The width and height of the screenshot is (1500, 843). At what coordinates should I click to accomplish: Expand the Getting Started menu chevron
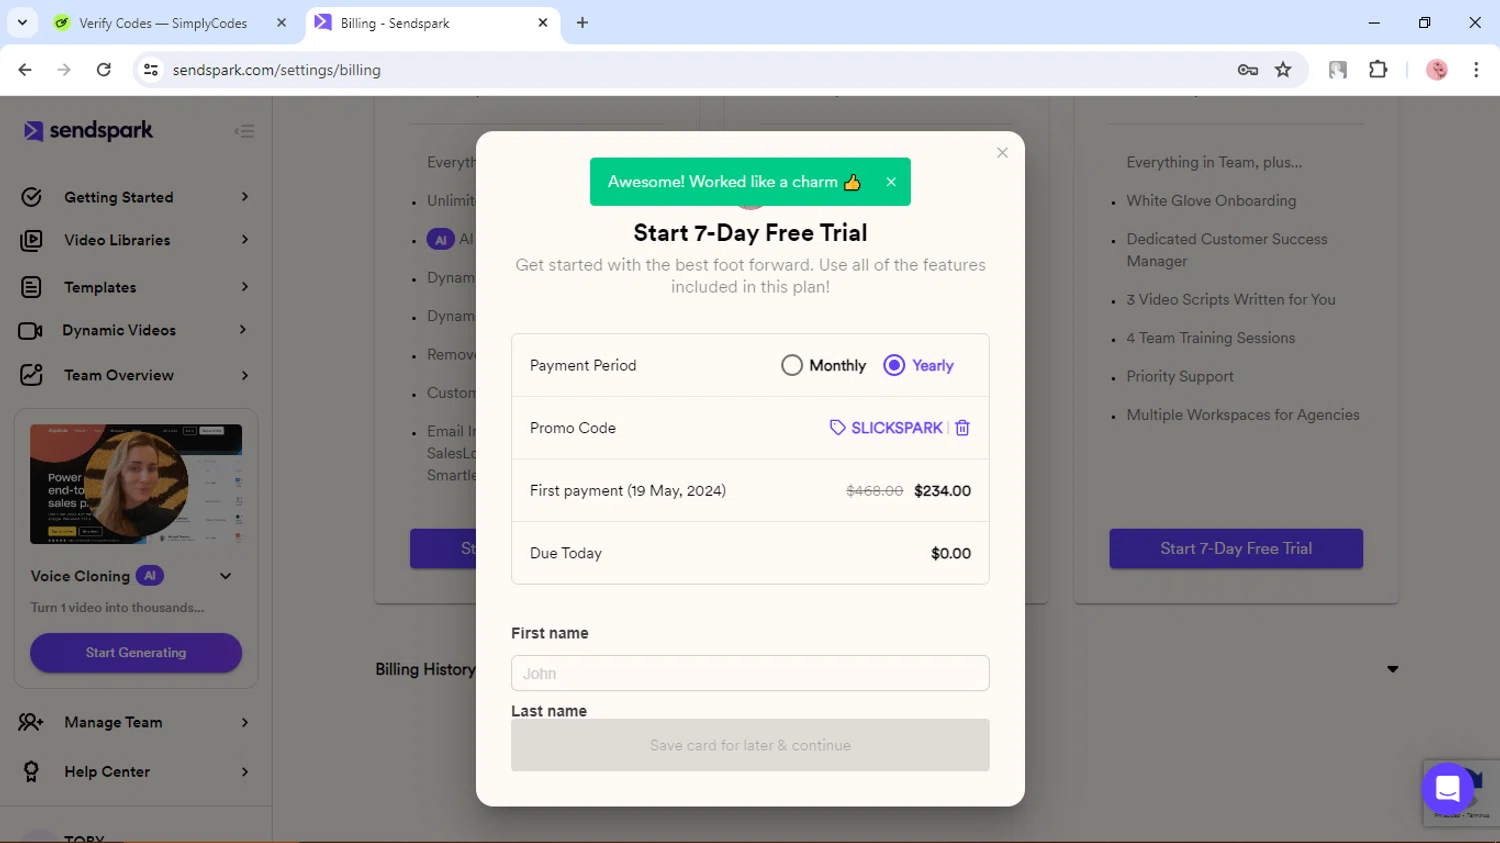click(245, 197)
